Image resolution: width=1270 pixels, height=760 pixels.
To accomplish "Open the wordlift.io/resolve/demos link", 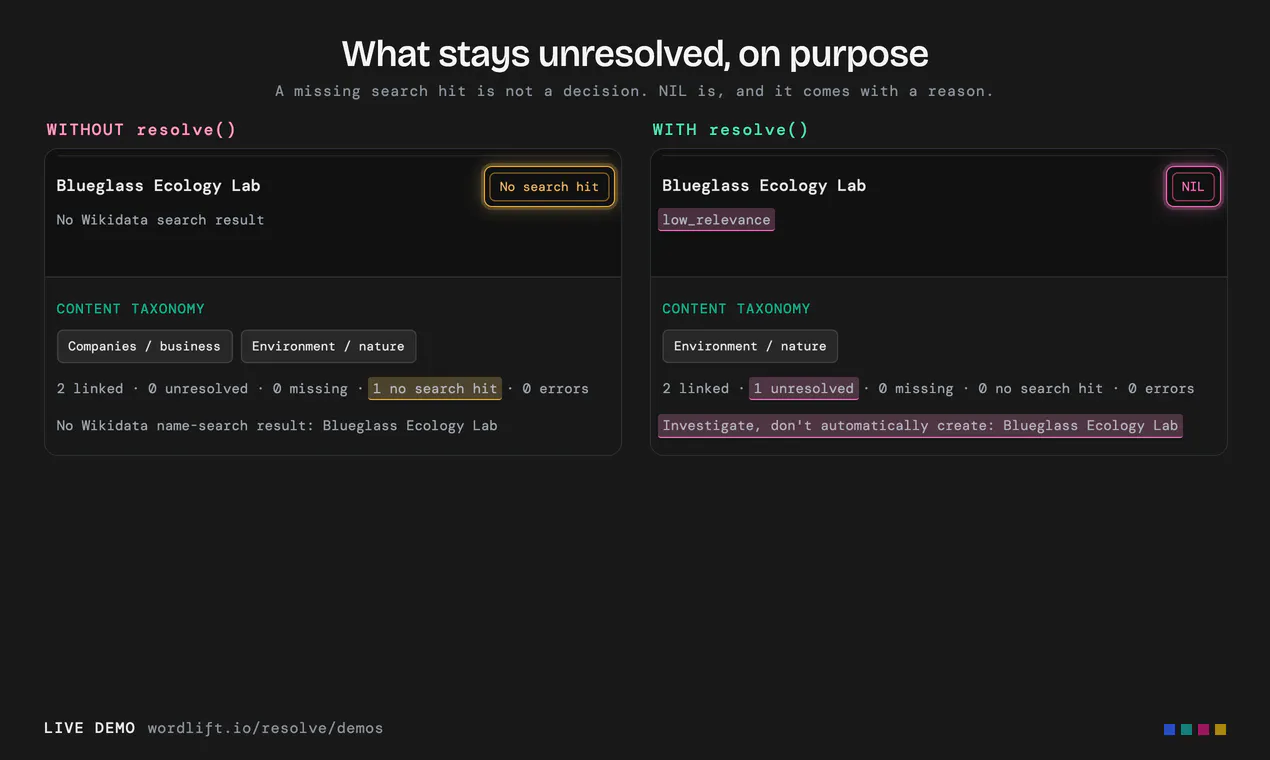I will click(265, 728).
